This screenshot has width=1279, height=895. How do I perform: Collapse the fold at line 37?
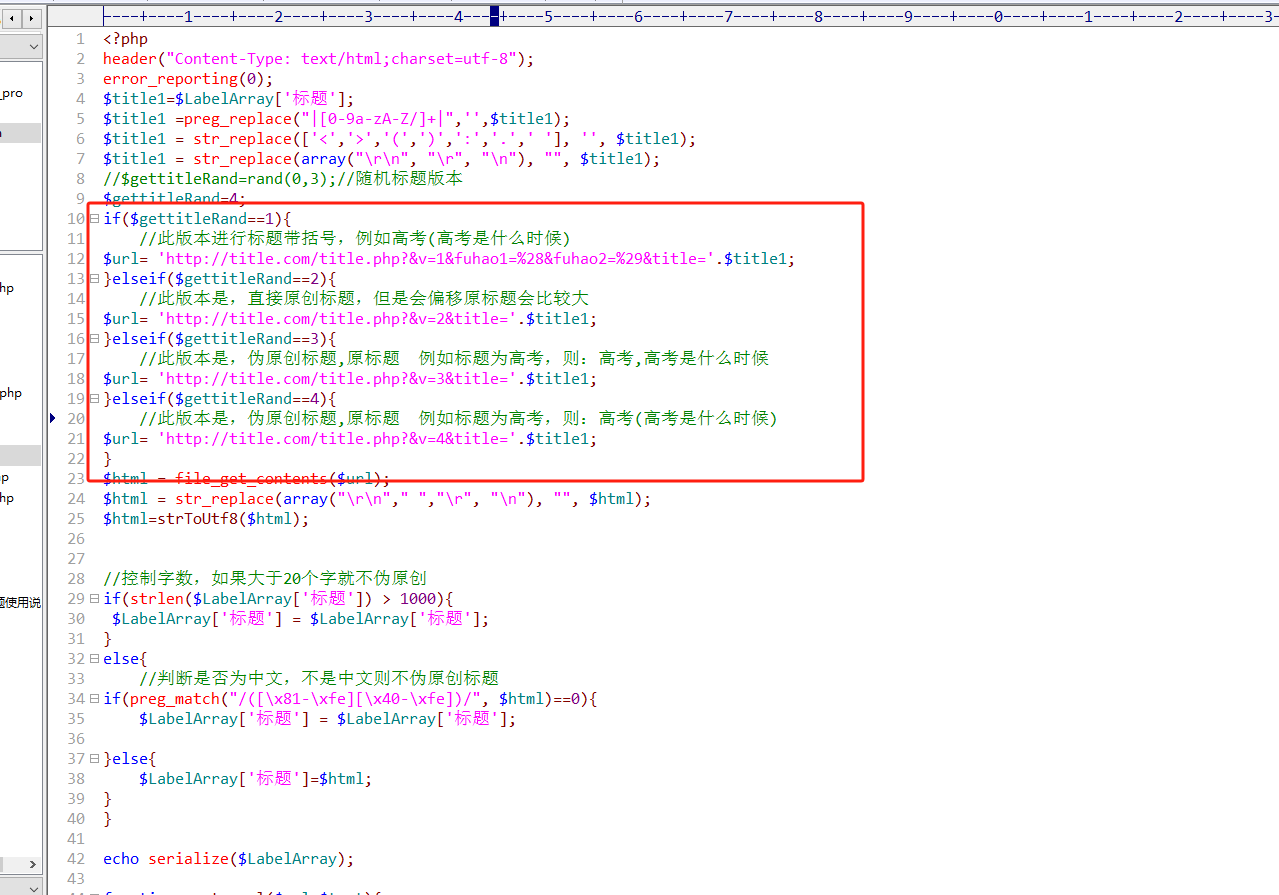click(x=94, y=758)
